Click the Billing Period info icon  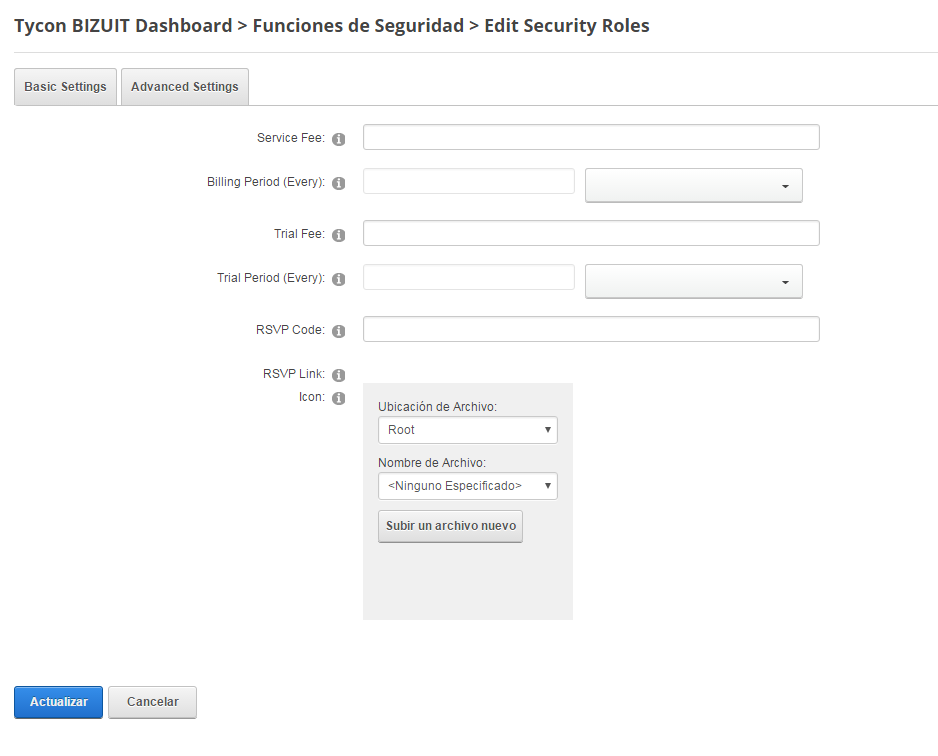pyautogui.click(x=339, y=184)
